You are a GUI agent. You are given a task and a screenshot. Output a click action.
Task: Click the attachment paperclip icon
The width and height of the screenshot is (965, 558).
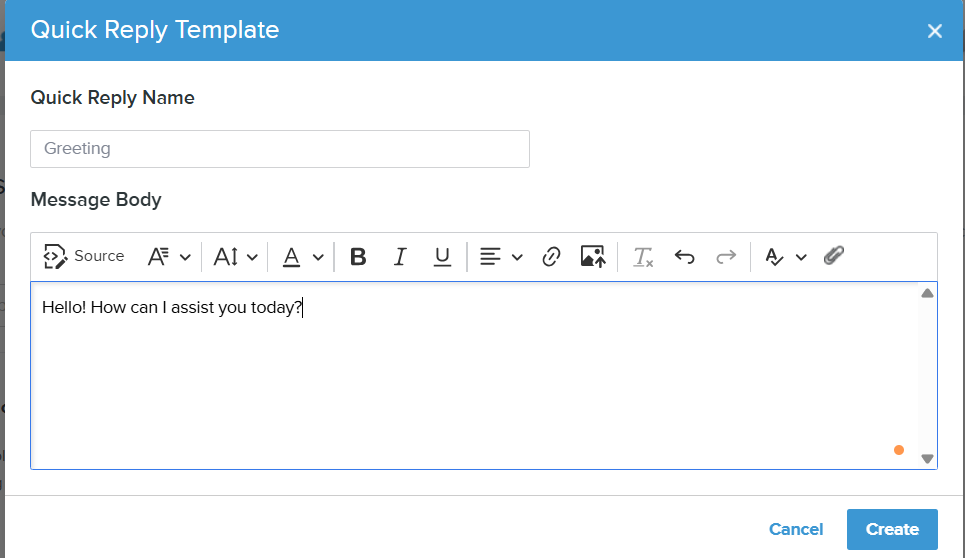834,256
